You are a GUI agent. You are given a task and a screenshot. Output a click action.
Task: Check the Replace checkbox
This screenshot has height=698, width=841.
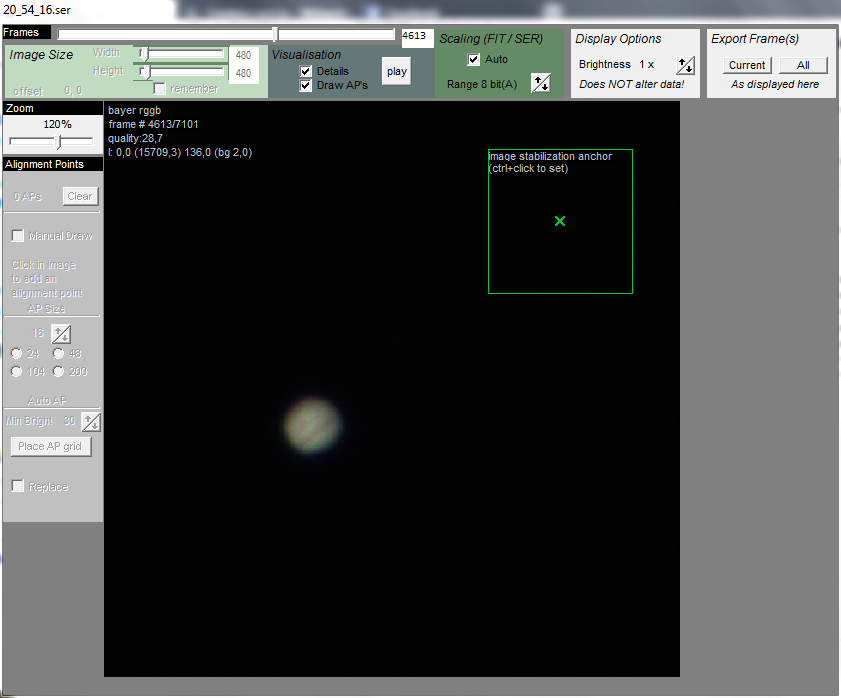(x=18, y=486)
